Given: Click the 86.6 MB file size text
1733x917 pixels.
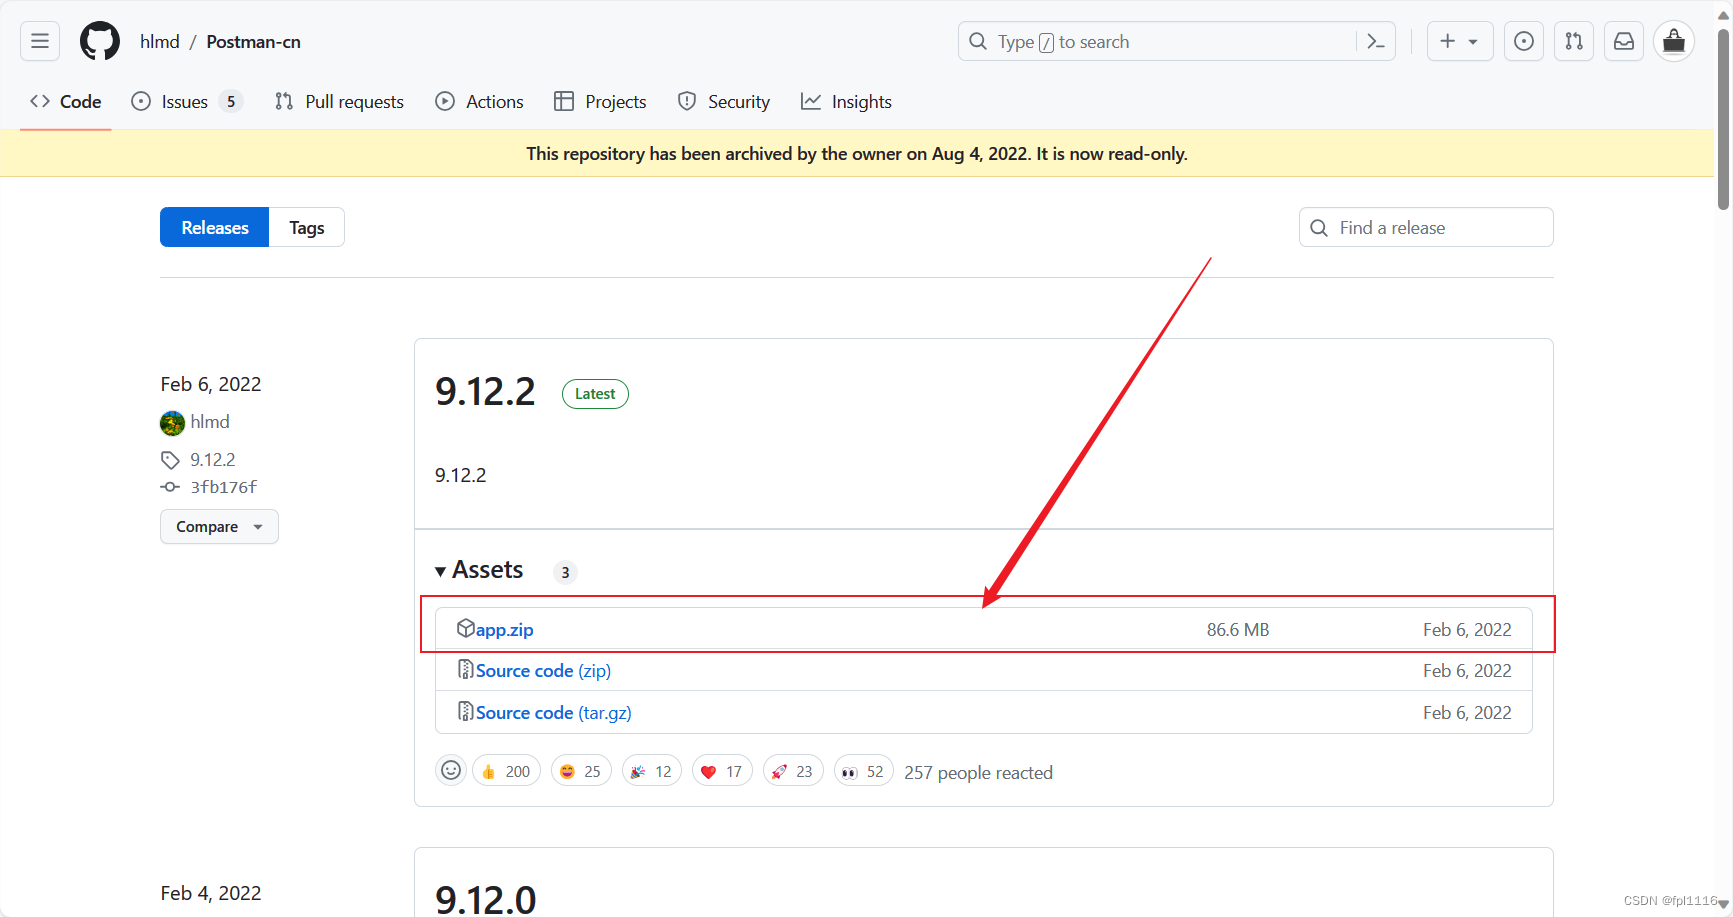Looking at the screenshot, I should [1238, 630].
